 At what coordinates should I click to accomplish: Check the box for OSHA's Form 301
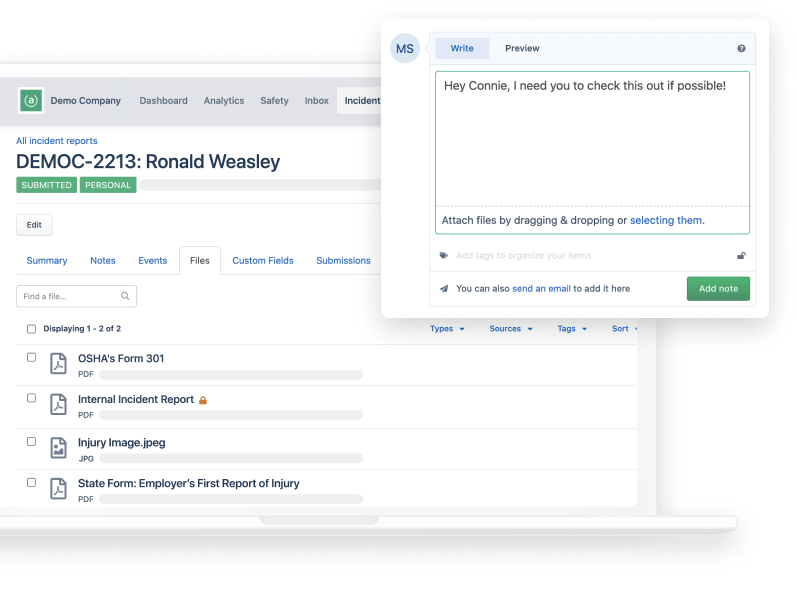click(32, 357)
